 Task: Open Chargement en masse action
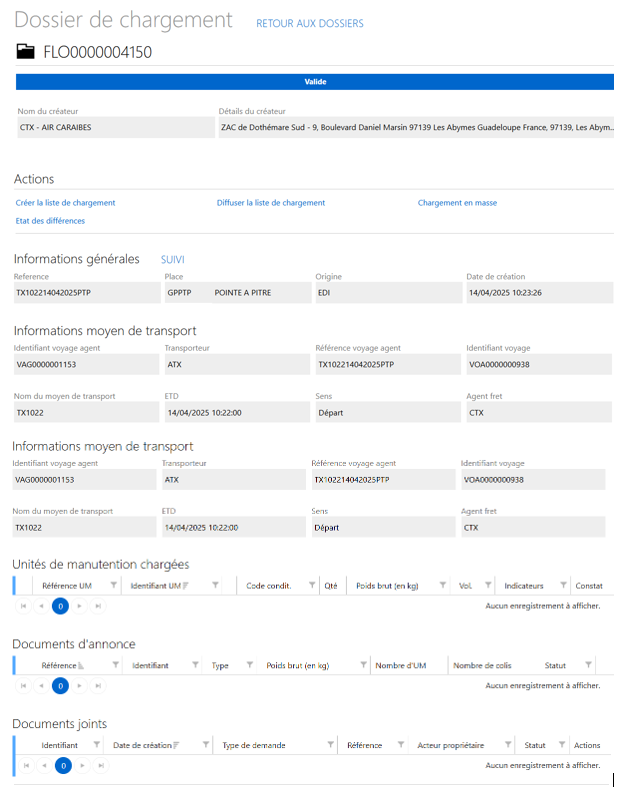pos(457,203)
